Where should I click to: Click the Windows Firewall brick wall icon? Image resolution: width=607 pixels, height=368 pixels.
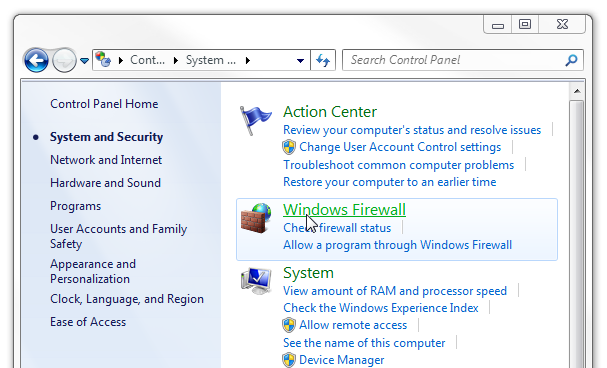pyautogui.click(x=256, y=218)
